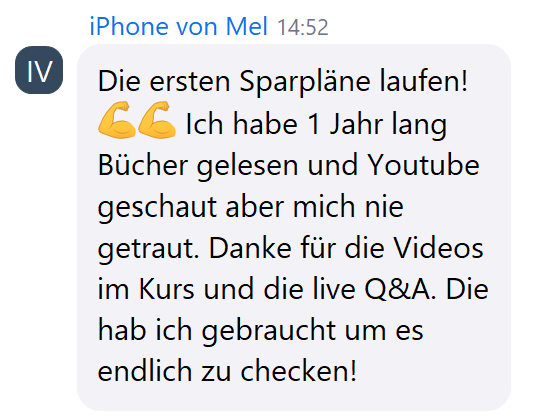
Task: Click the word geschaut in message
Action: click(x=157, y=208)
